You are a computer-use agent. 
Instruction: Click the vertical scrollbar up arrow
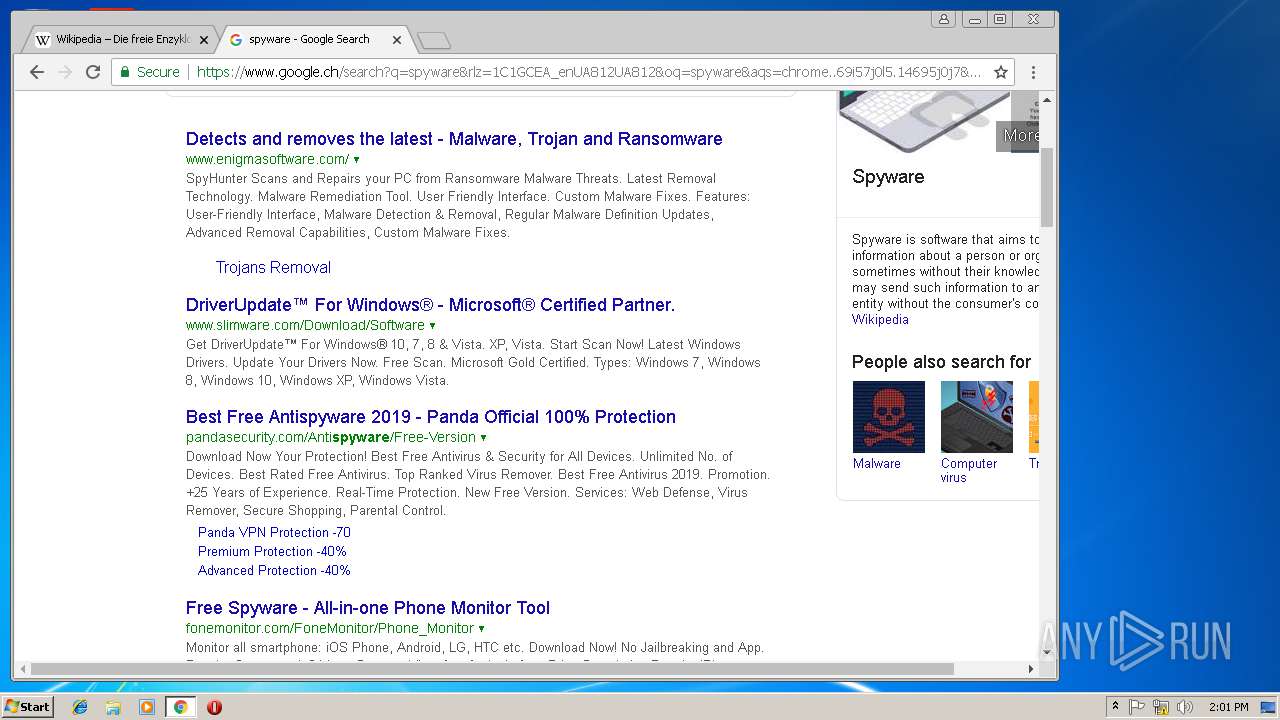click(x=1047, y=100)
